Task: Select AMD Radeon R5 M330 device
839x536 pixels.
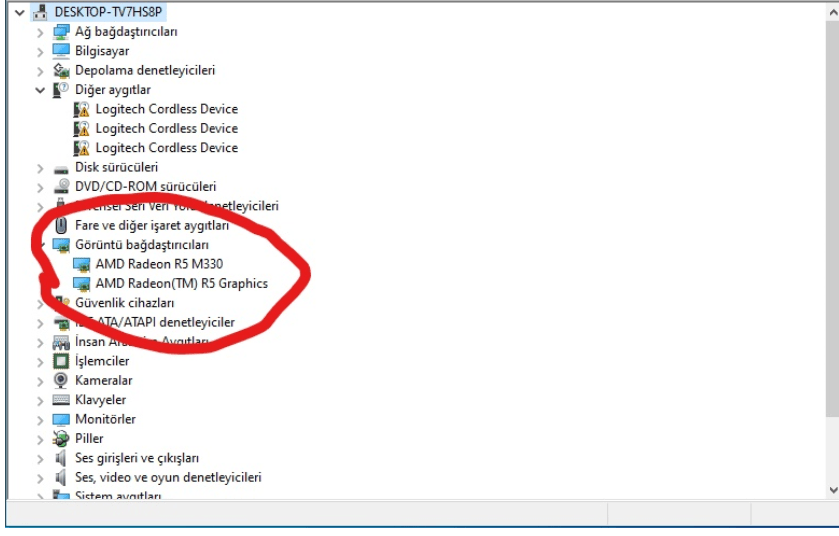Action: point(159,264)
